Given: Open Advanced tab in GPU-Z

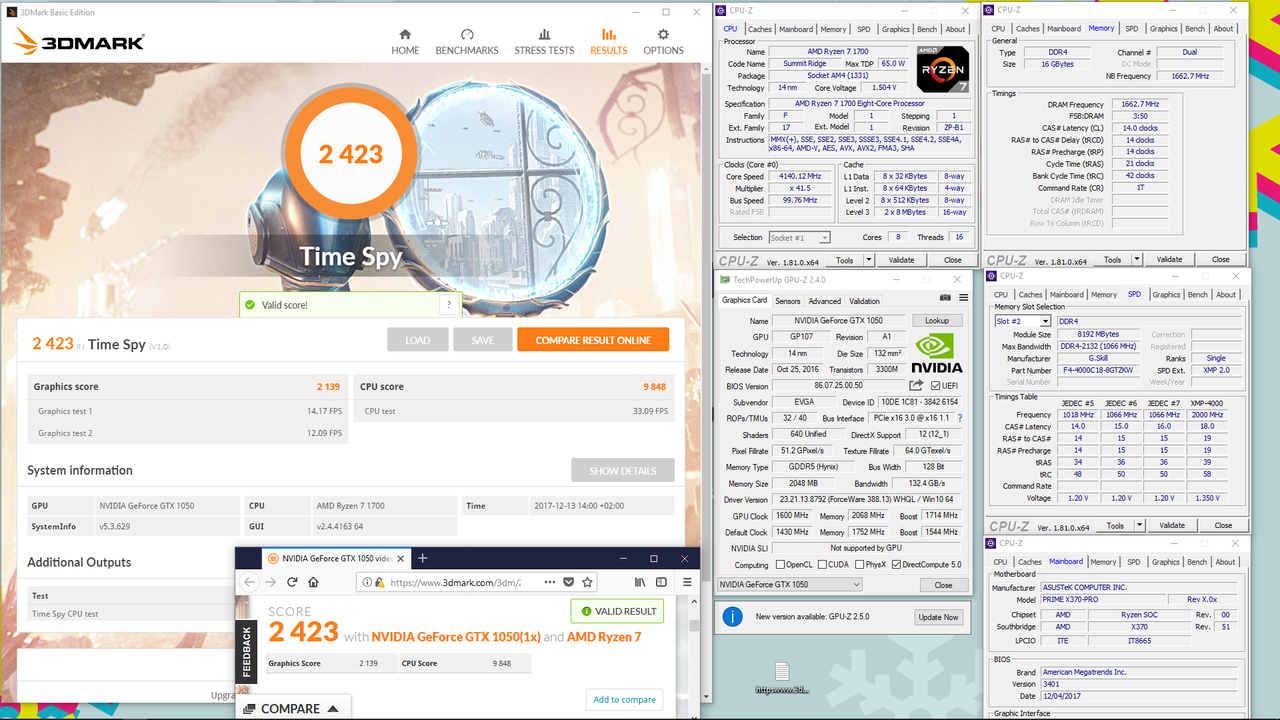Looking at the screenshot, I should (825, 301).
